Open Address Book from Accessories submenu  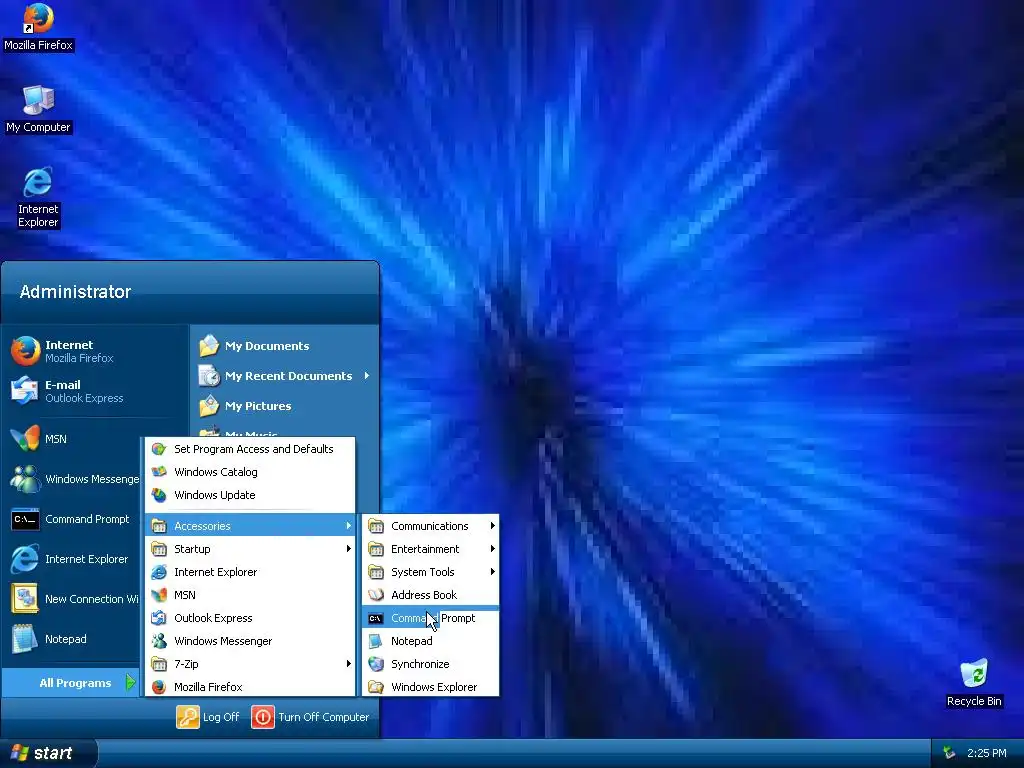(430, 595)
